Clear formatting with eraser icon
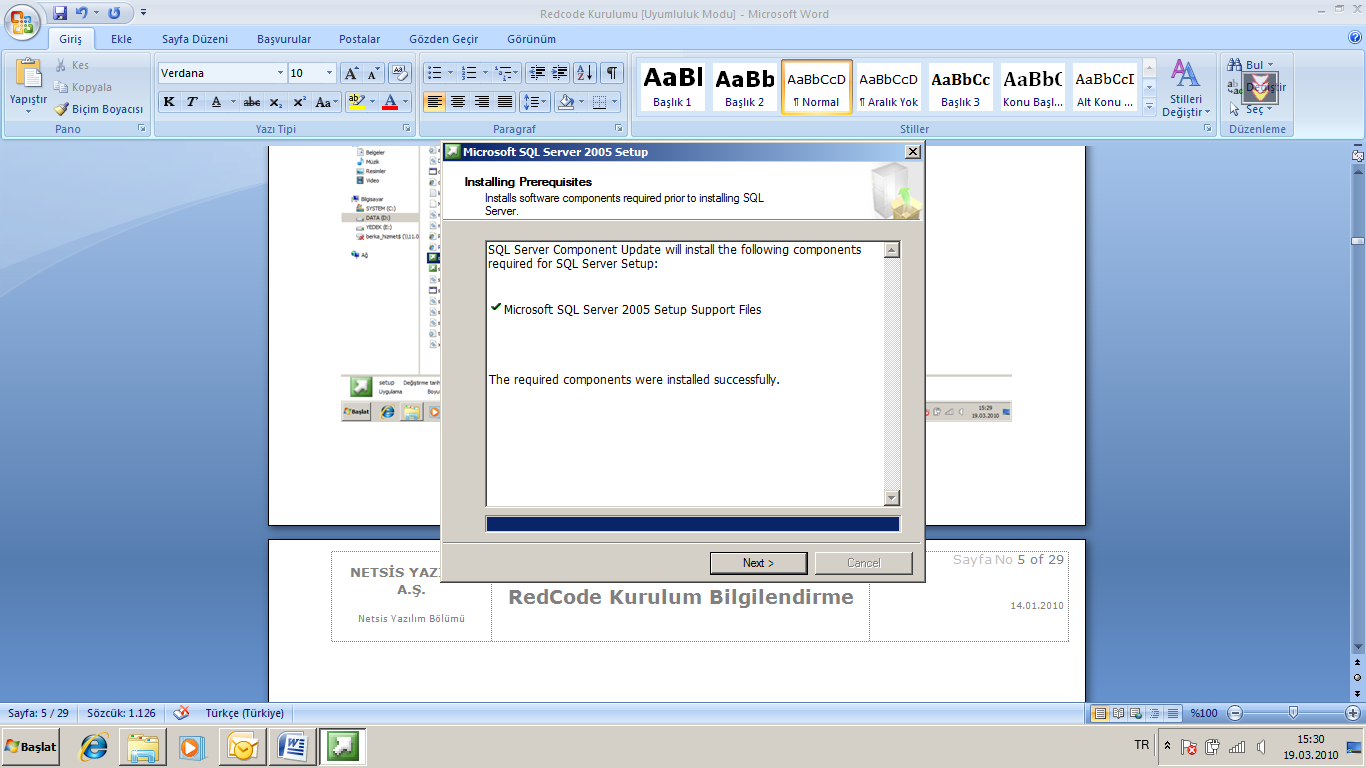The width and height of the screenshot is (1366, 768). click(x=400, y=73)
